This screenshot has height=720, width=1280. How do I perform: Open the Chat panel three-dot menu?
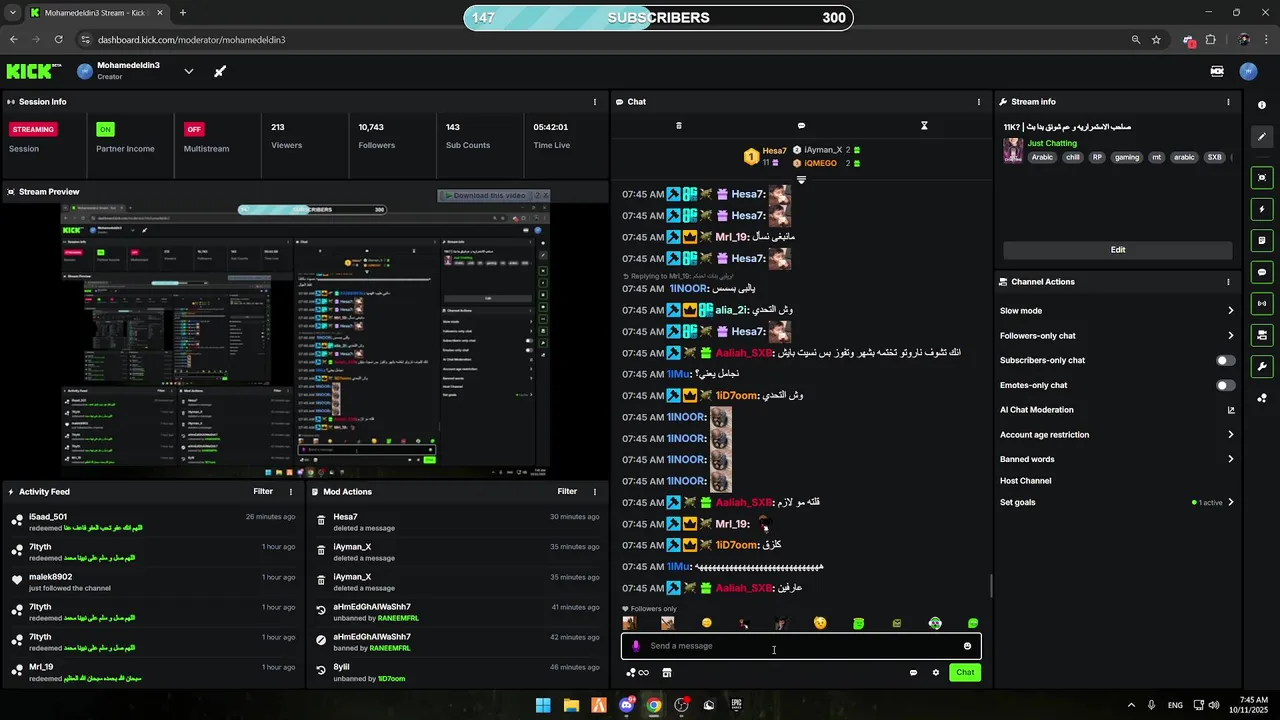(979, 102)
